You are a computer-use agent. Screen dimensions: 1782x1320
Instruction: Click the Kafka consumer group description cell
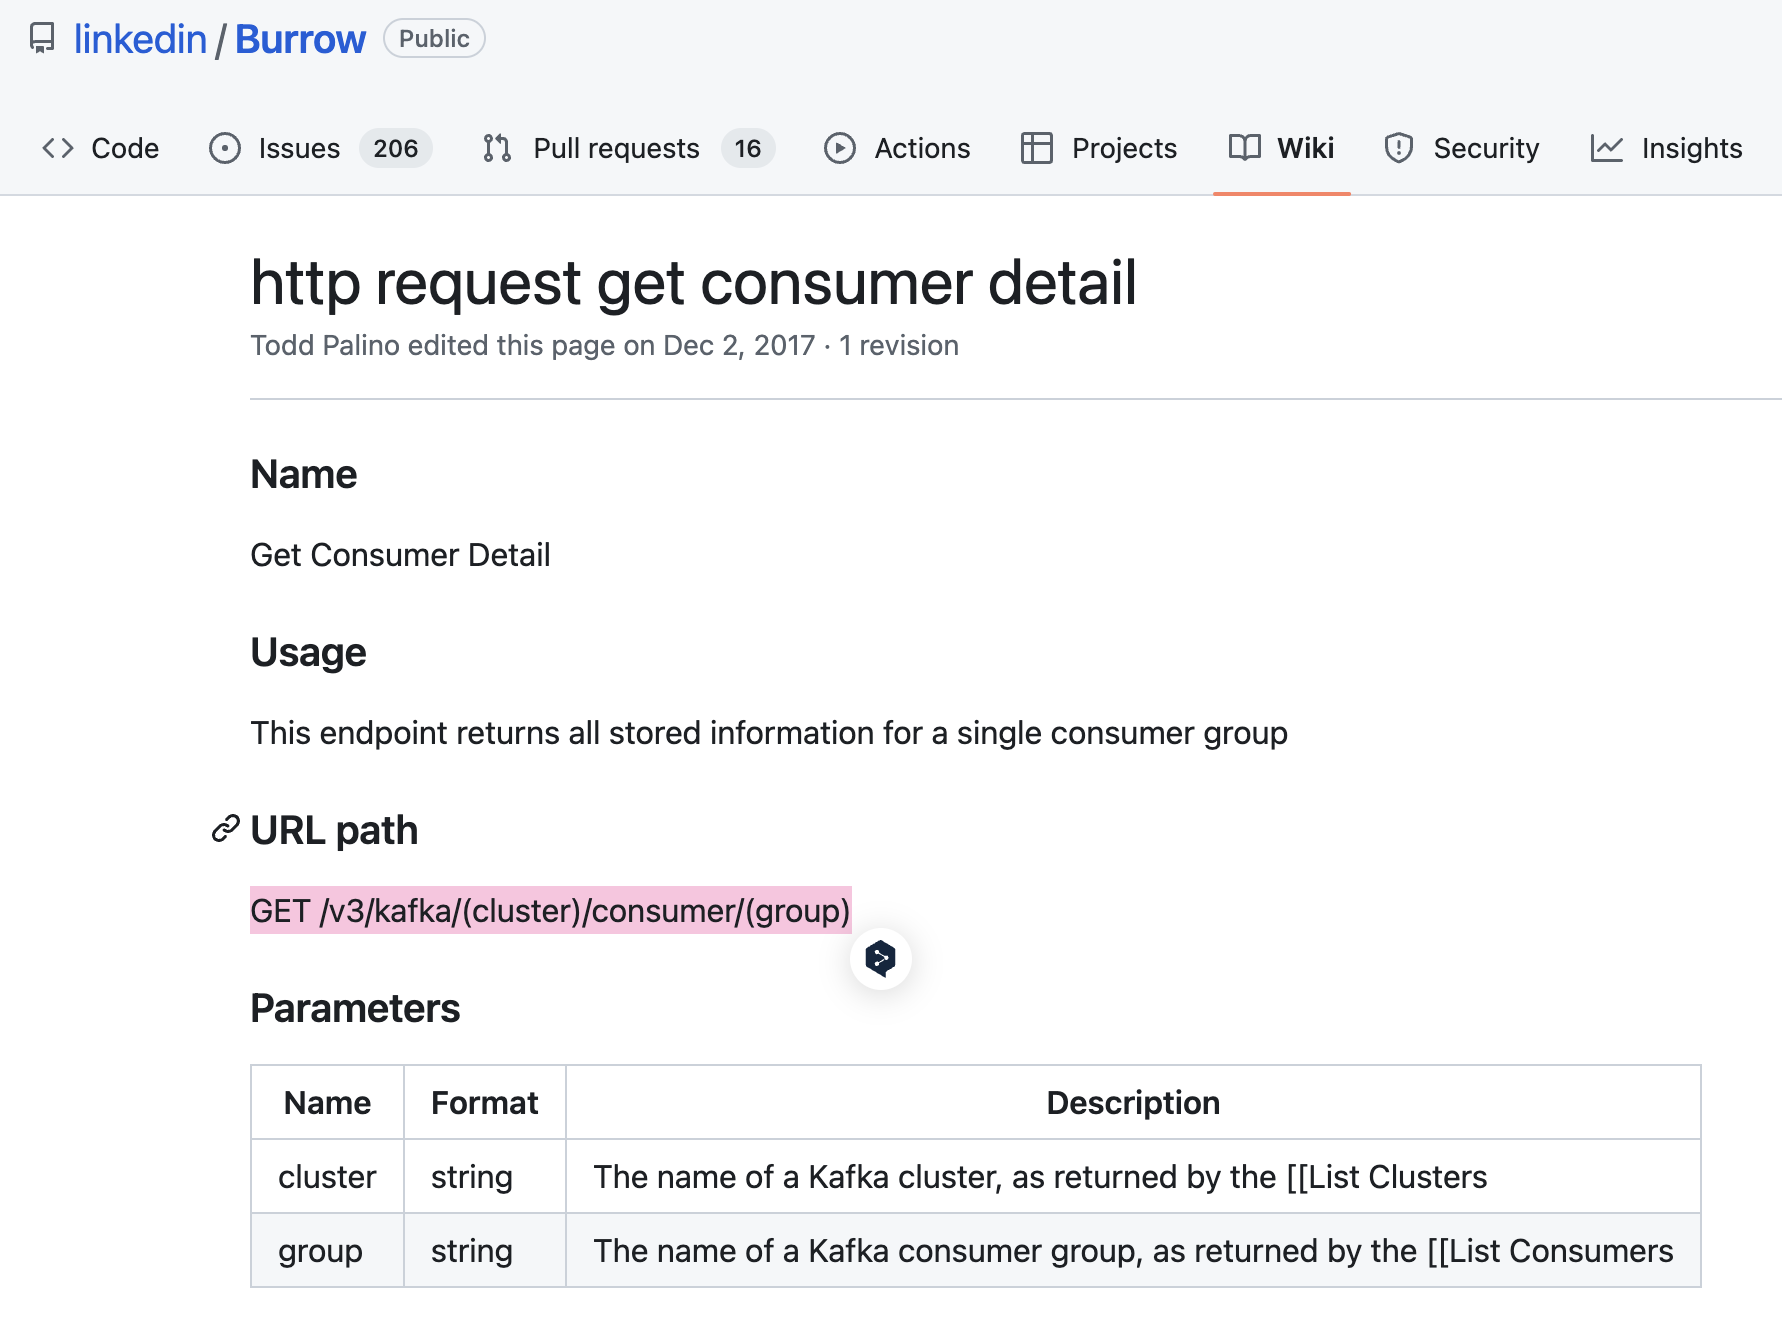[1133, 1250]
